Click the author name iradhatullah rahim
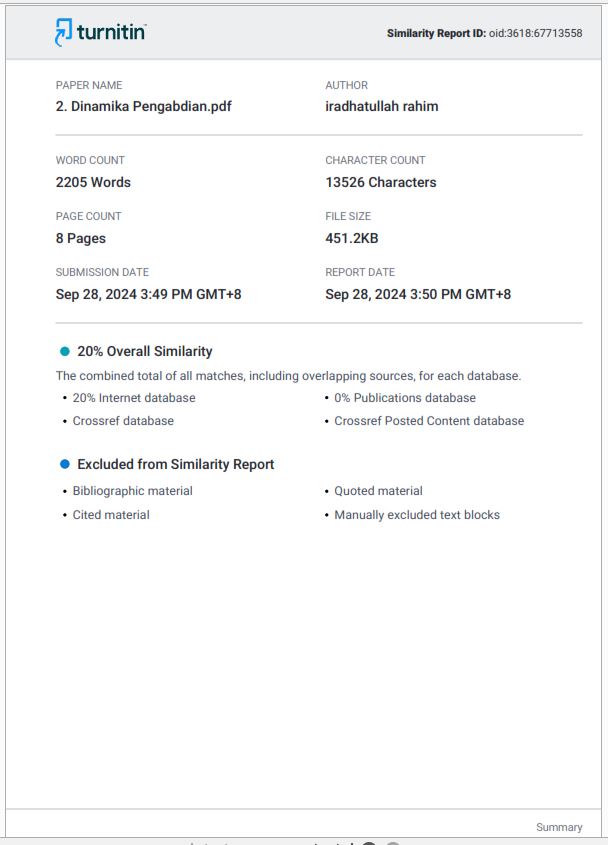 [x=382, y=106]
